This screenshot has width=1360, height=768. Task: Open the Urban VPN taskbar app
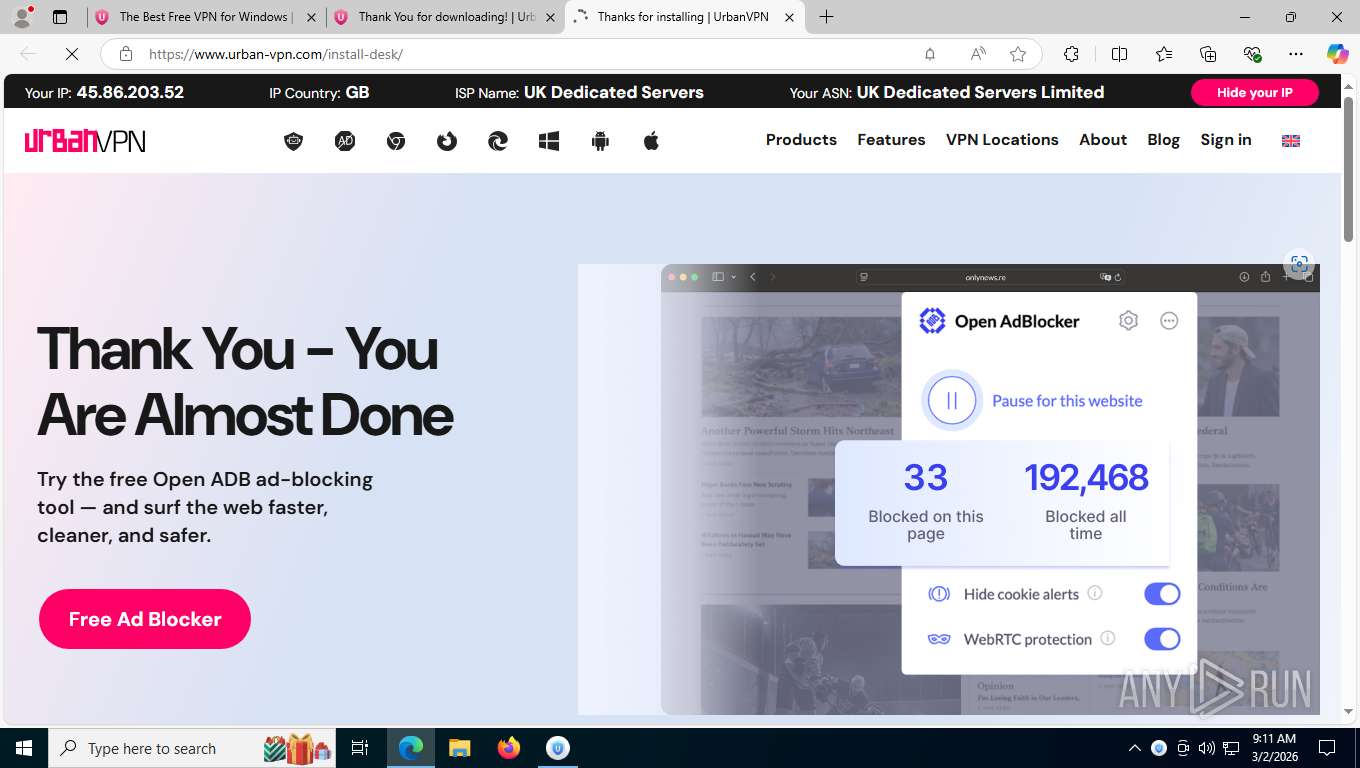pyautogui.click(x=558, y=748)
